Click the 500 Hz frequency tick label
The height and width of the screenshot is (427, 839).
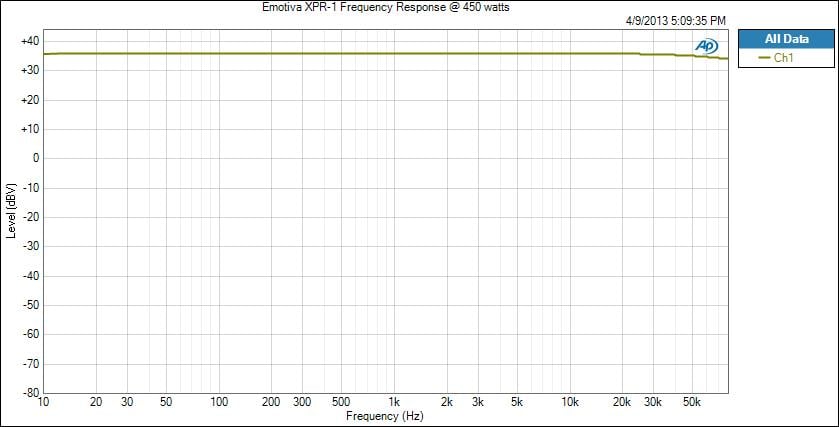(341, 402)
